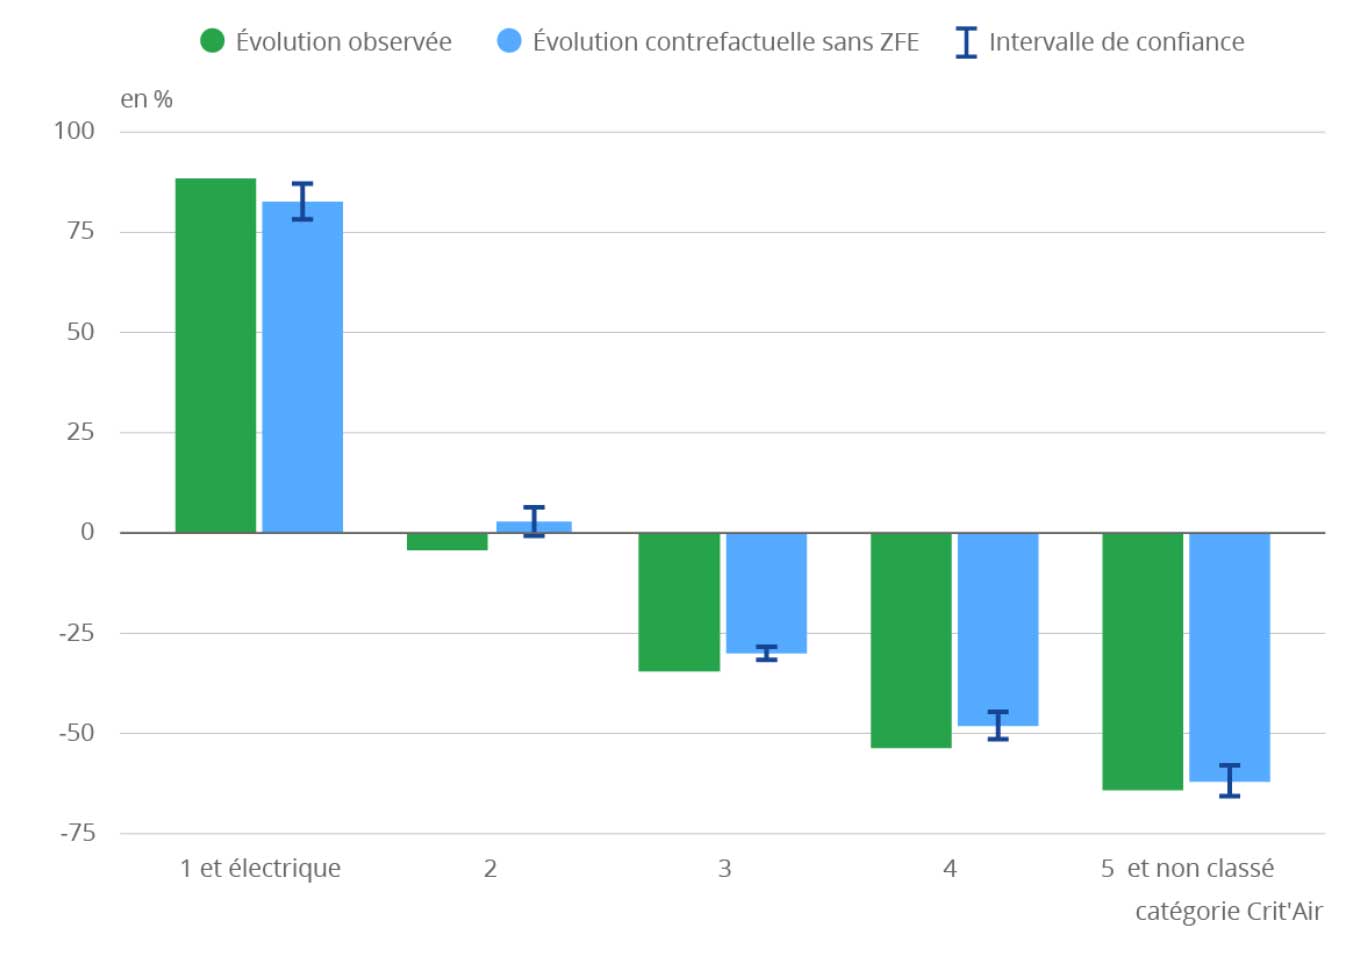Image resolution: width=1368 pixels, height=956 pixels.
Task: Click the error bar on category 3 blue bar
Action: point(767,653)
